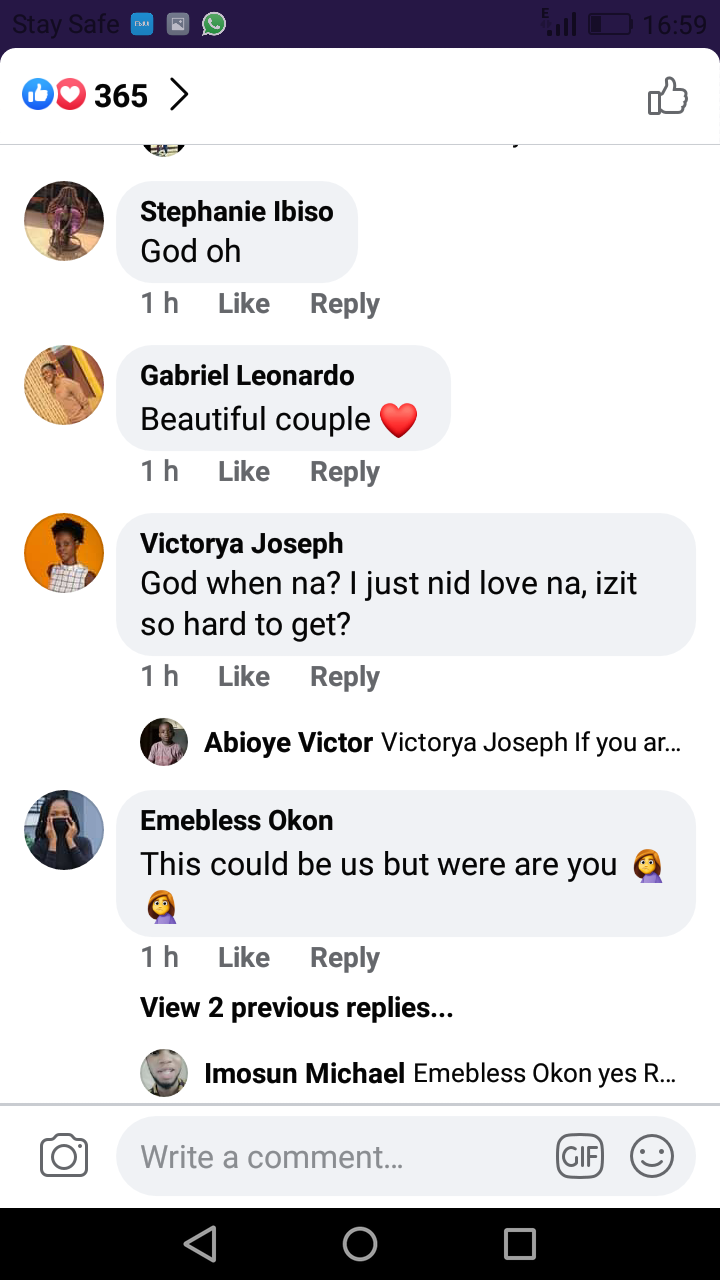Image resolution: width=720 pixels, height=1280 pixels.
Task: Reply to Emebless Okon's comment
Action: pos(345,958)
